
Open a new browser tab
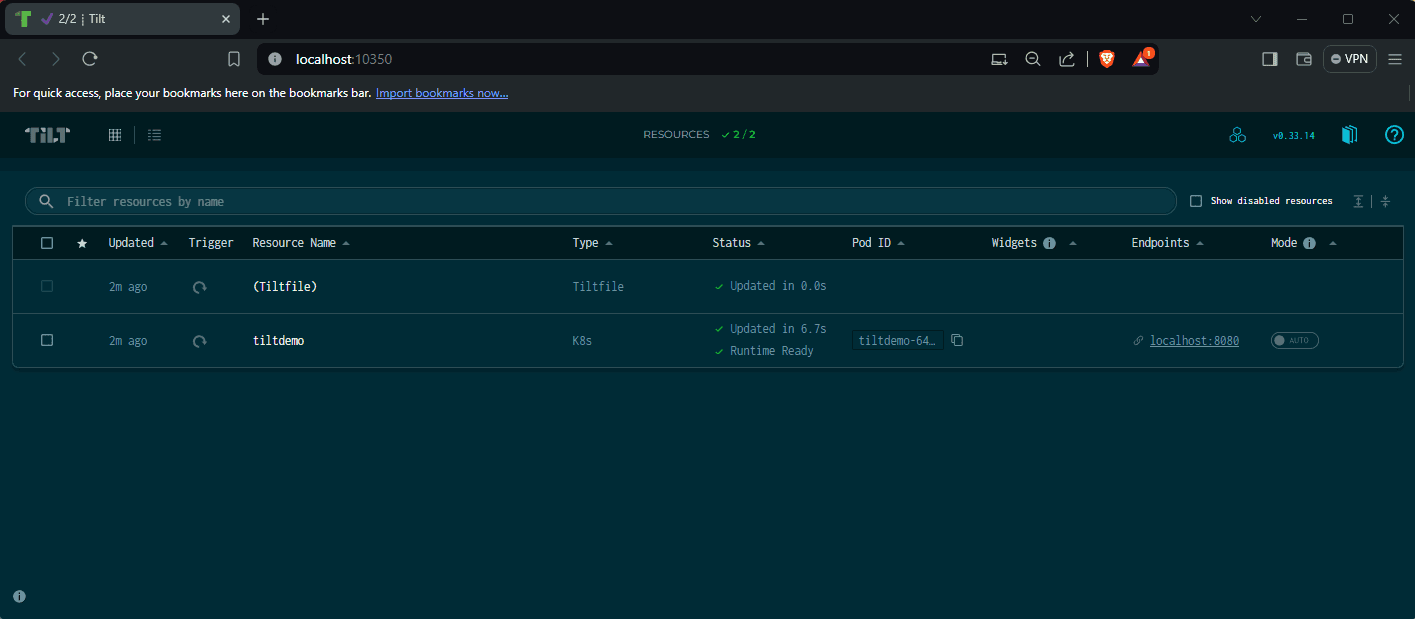click(263, 19)
